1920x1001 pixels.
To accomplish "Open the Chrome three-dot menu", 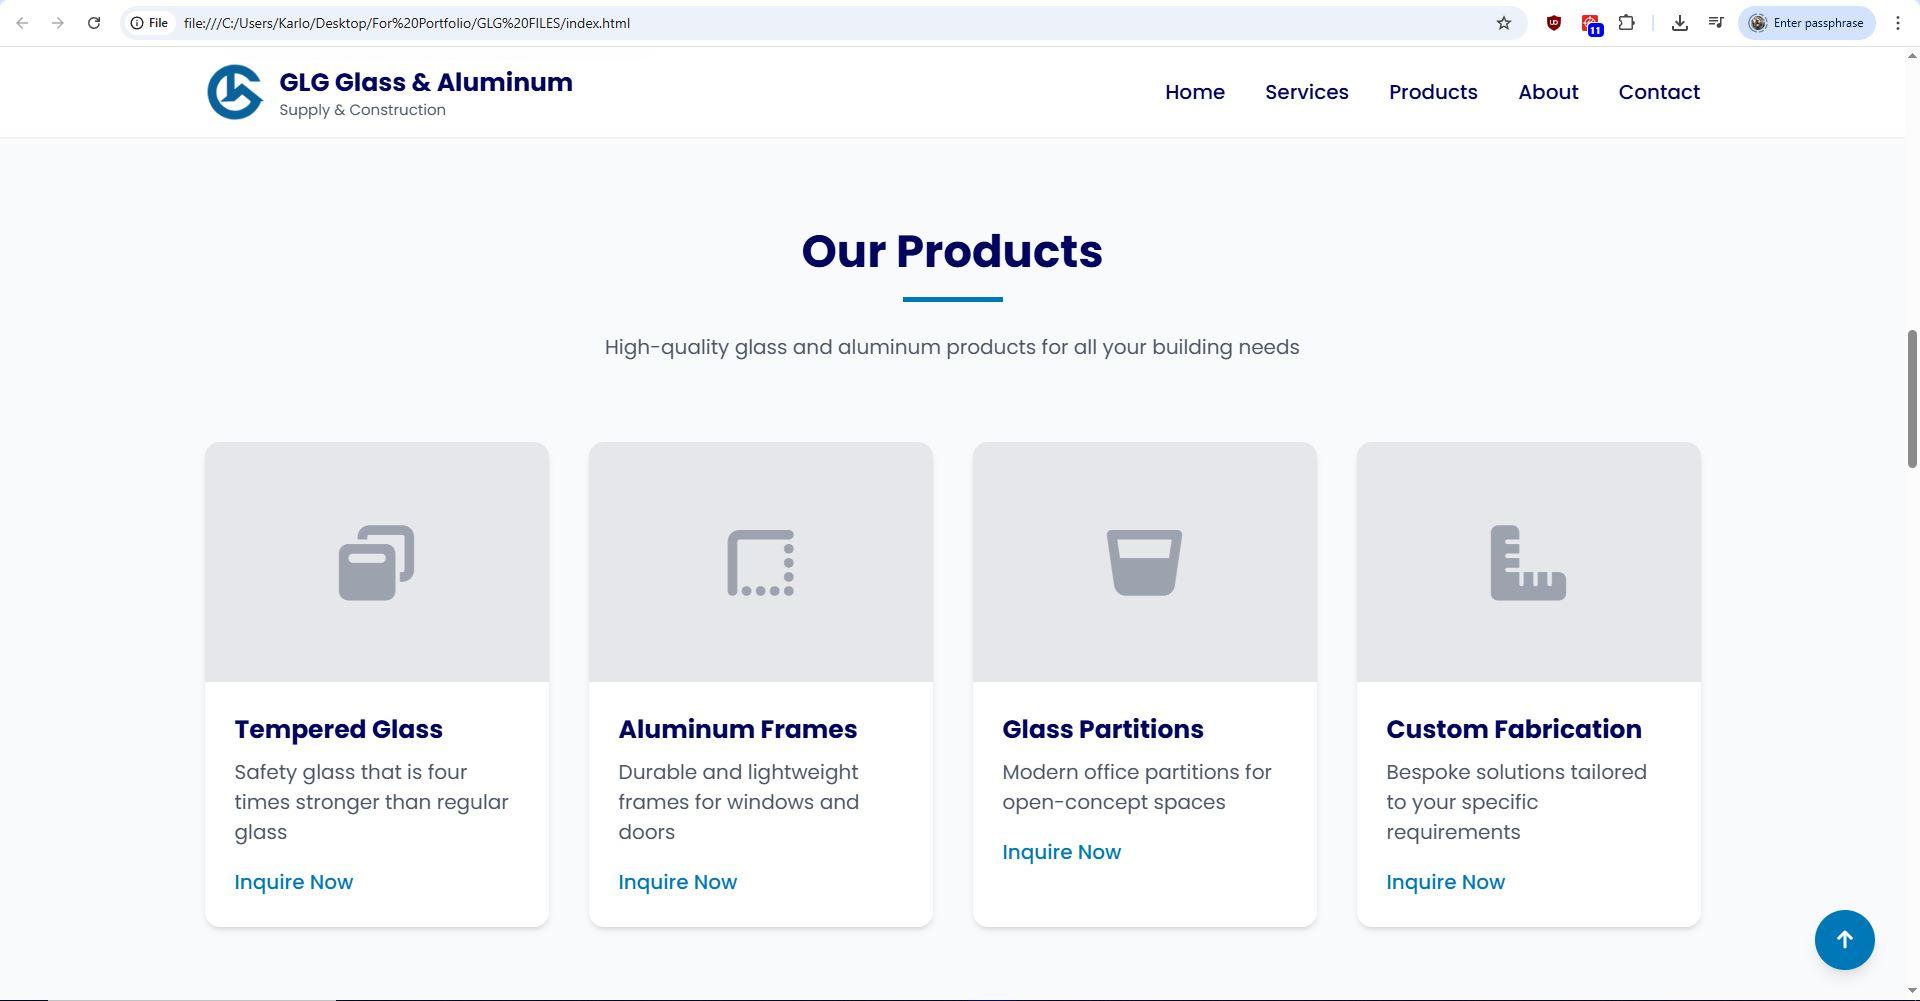I will (x=1897, y=23).
